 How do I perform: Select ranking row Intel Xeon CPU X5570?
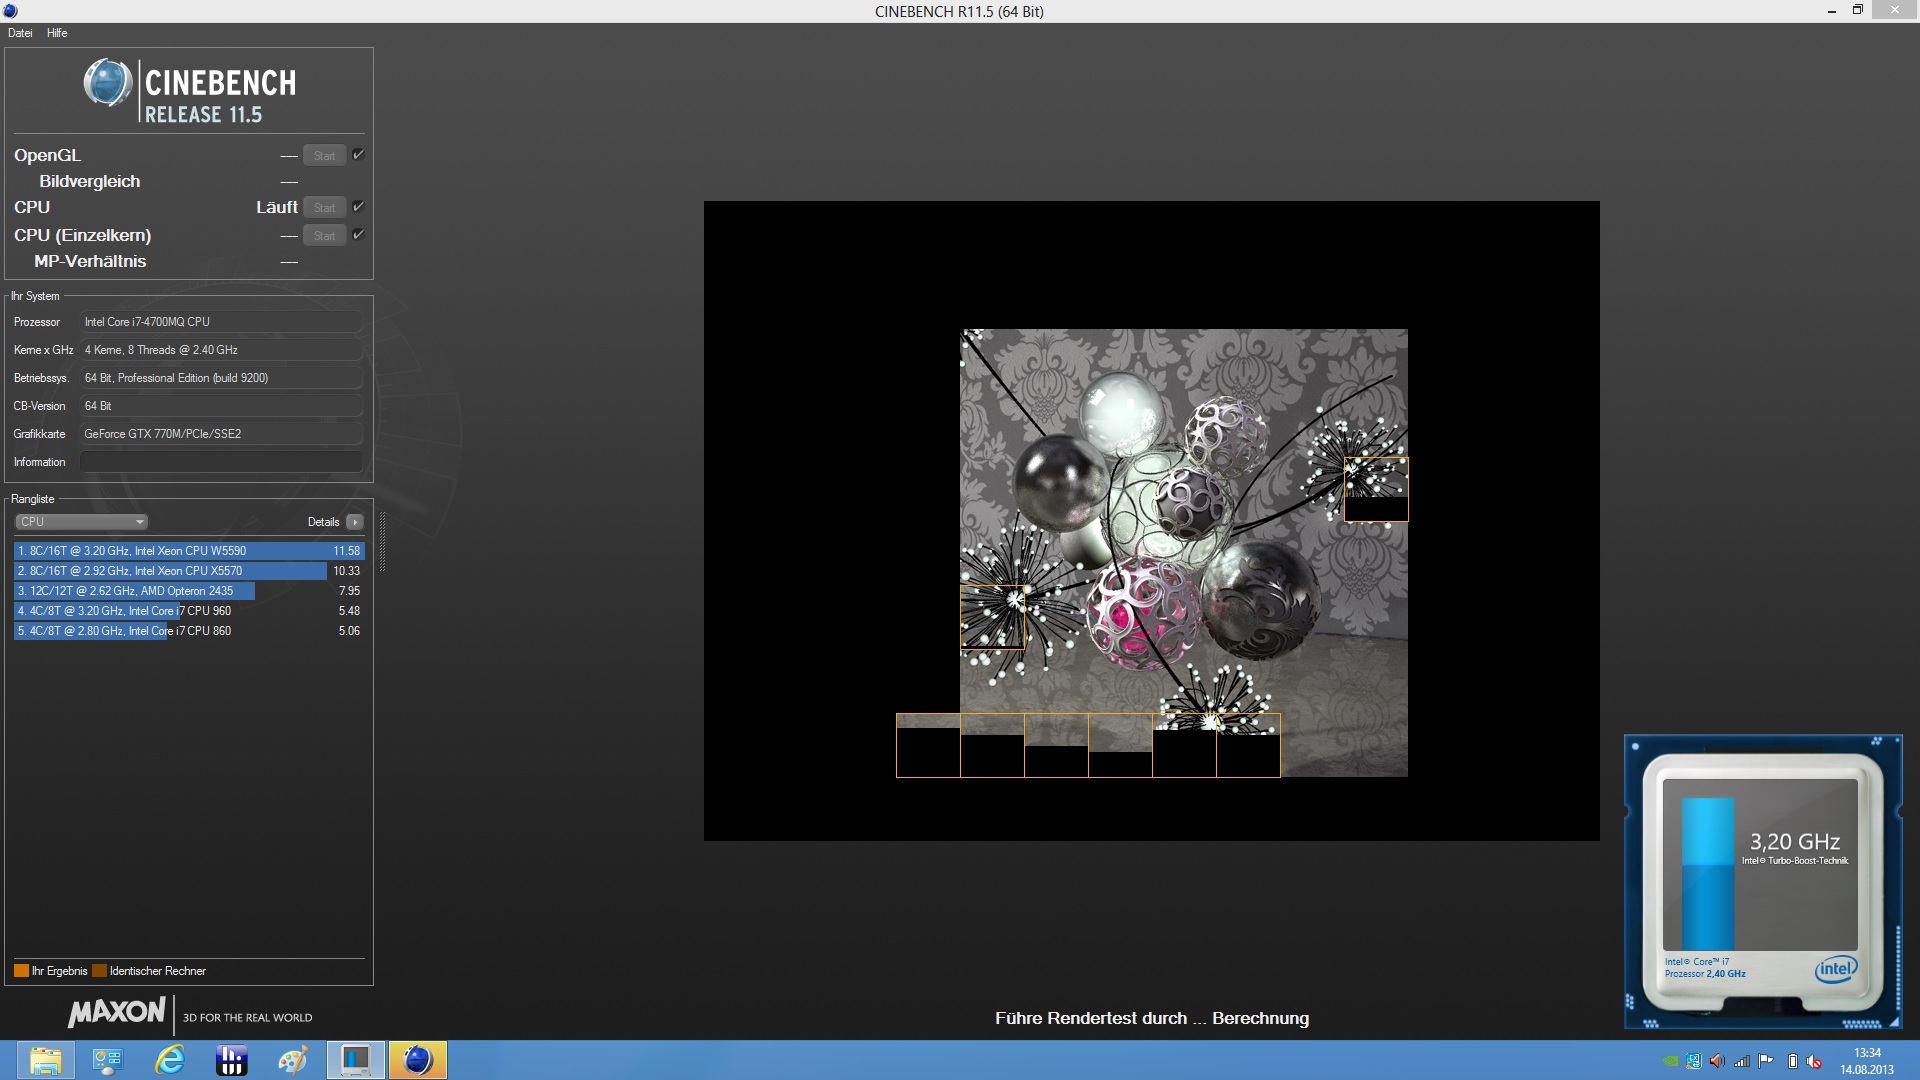[x=189, y=571]
